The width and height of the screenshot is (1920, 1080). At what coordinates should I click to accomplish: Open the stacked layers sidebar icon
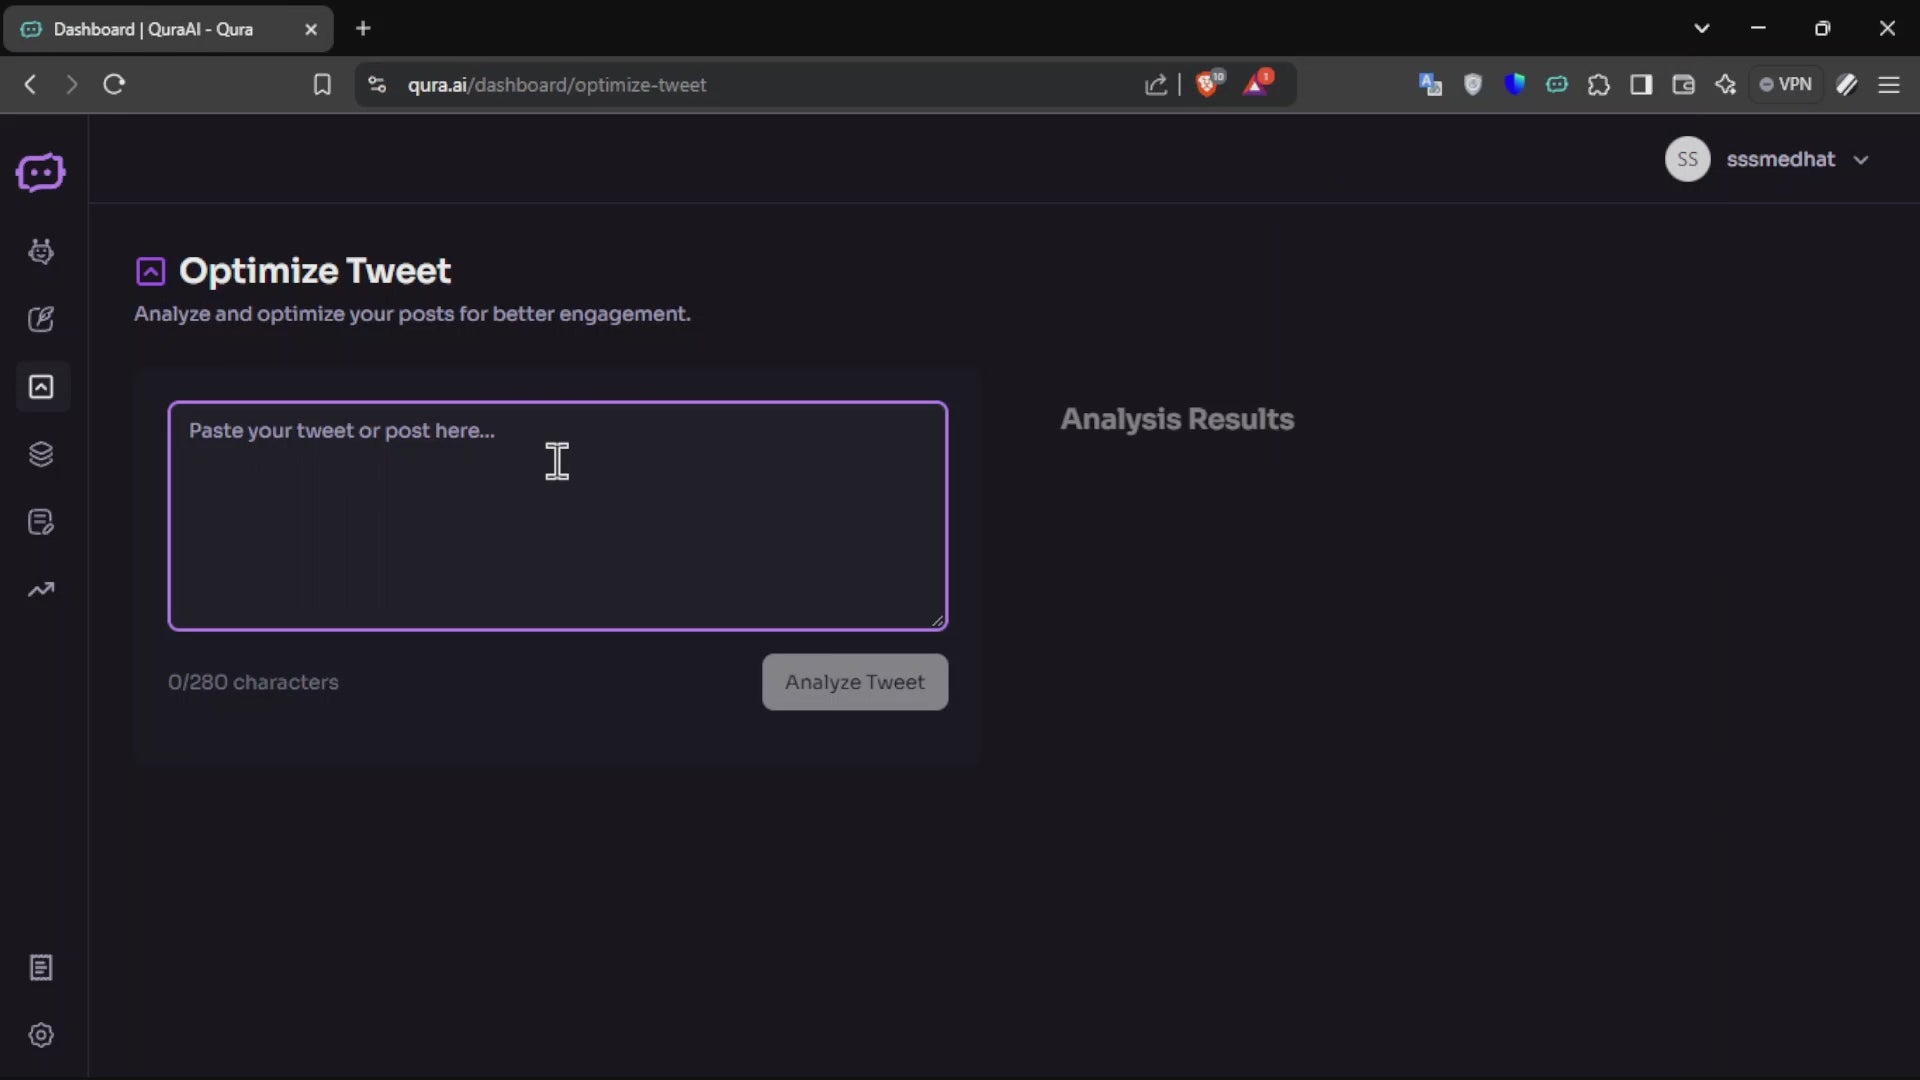(41, 454)
